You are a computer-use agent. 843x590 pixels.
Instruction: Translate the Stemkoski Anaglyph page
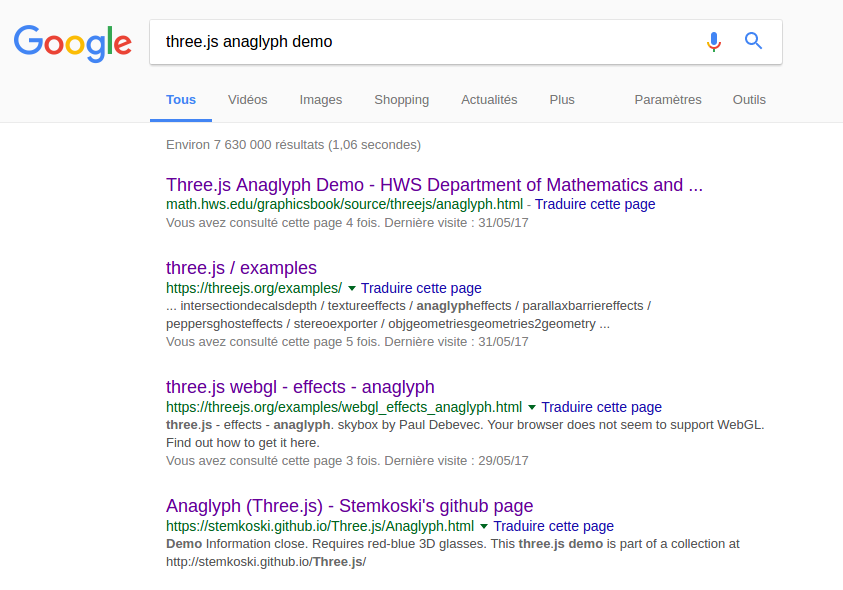point(553,526)
